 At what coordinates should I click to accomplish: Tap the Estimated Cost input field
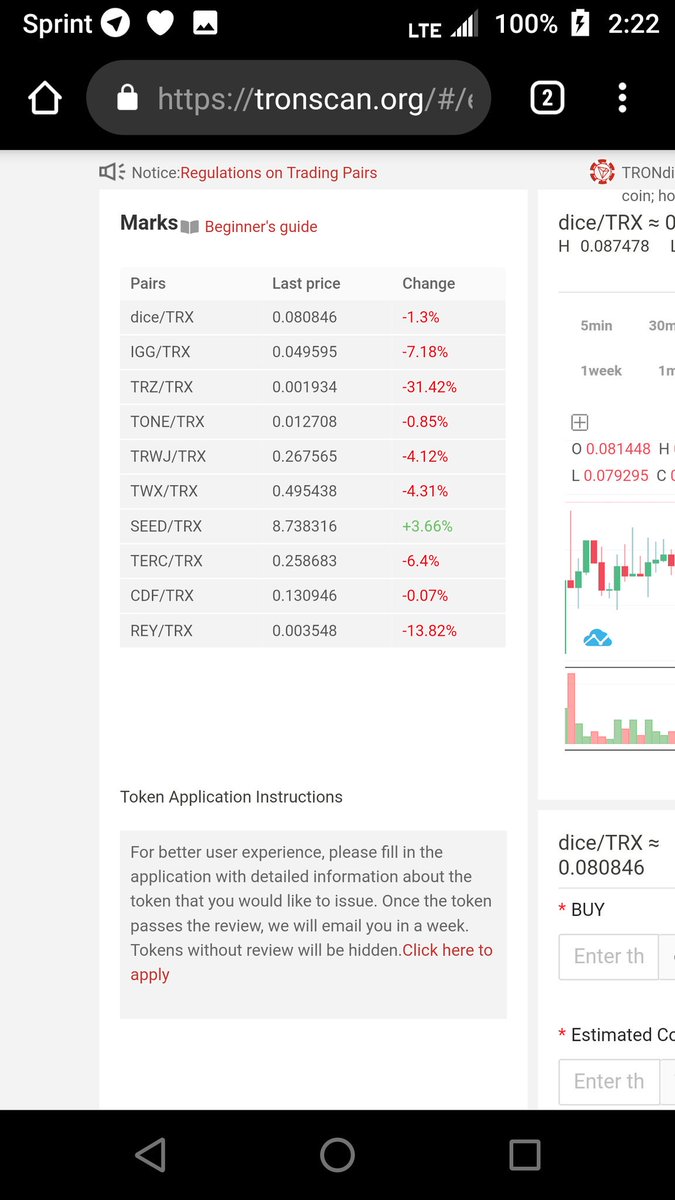[x=608, y=1082]
